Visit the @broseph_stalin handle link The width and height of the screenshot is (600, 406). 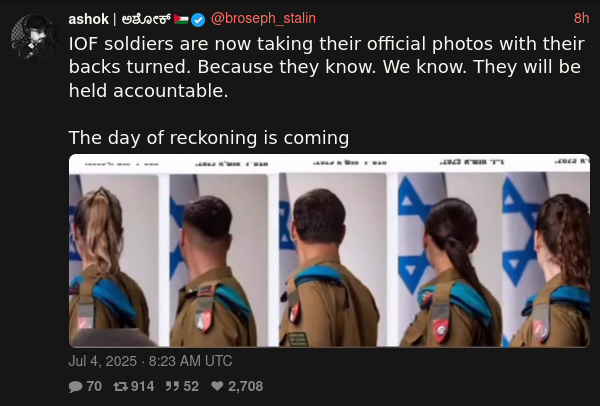coord(263,18)
